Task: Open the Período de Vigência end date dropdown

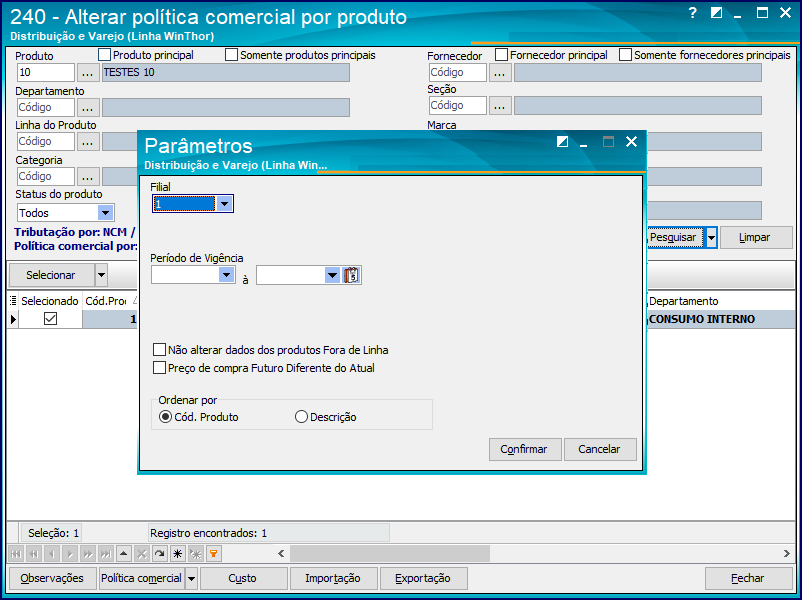Action: click(x=332, y=275)
